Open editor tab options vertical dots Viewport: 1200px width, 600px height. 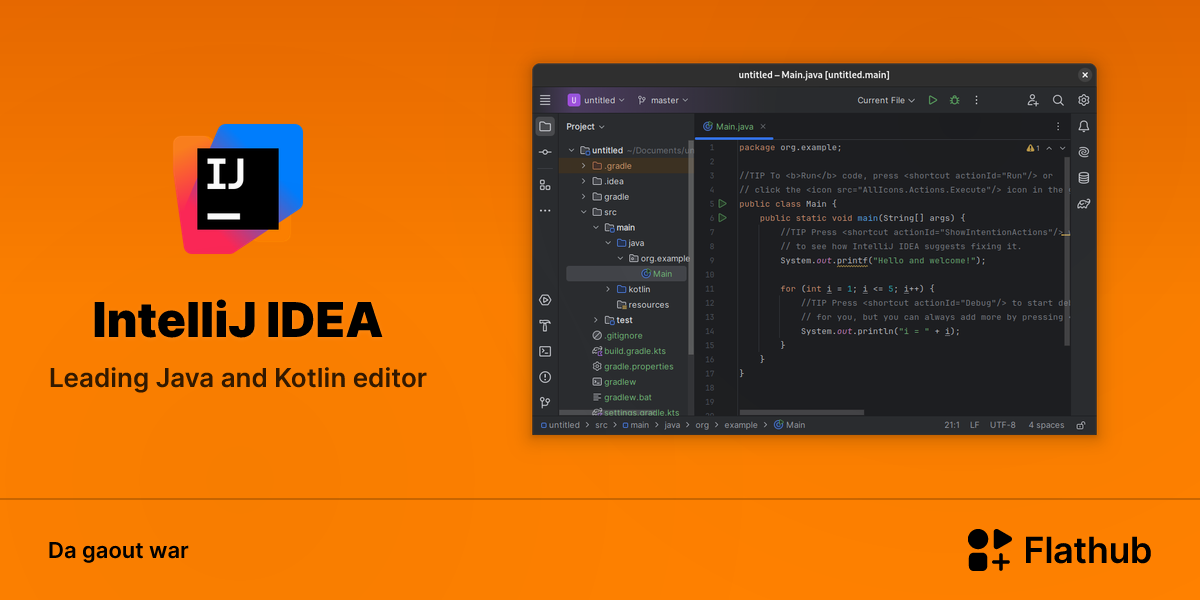[x=1058, y=126]
